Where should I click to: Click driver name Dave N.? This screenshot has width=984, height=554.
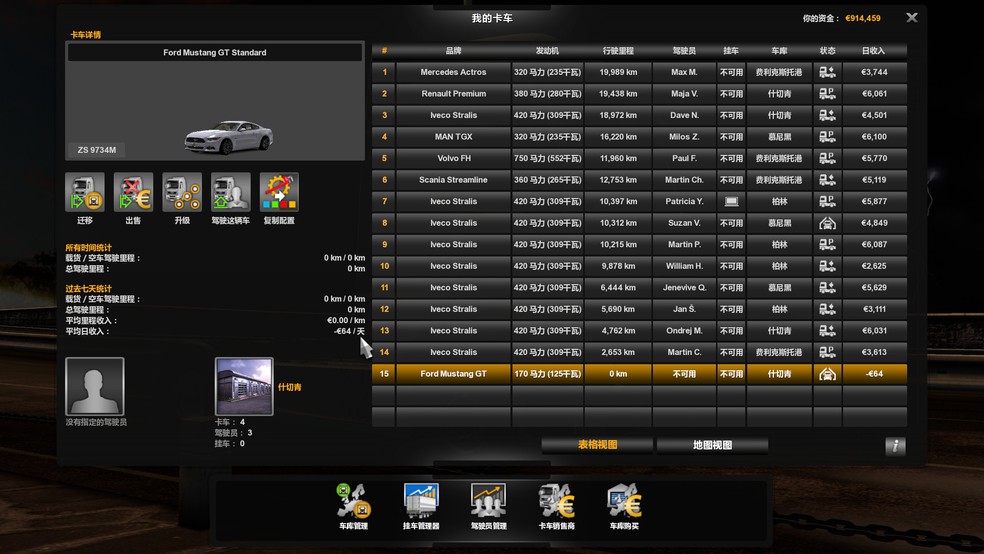[x=684, y=115]
